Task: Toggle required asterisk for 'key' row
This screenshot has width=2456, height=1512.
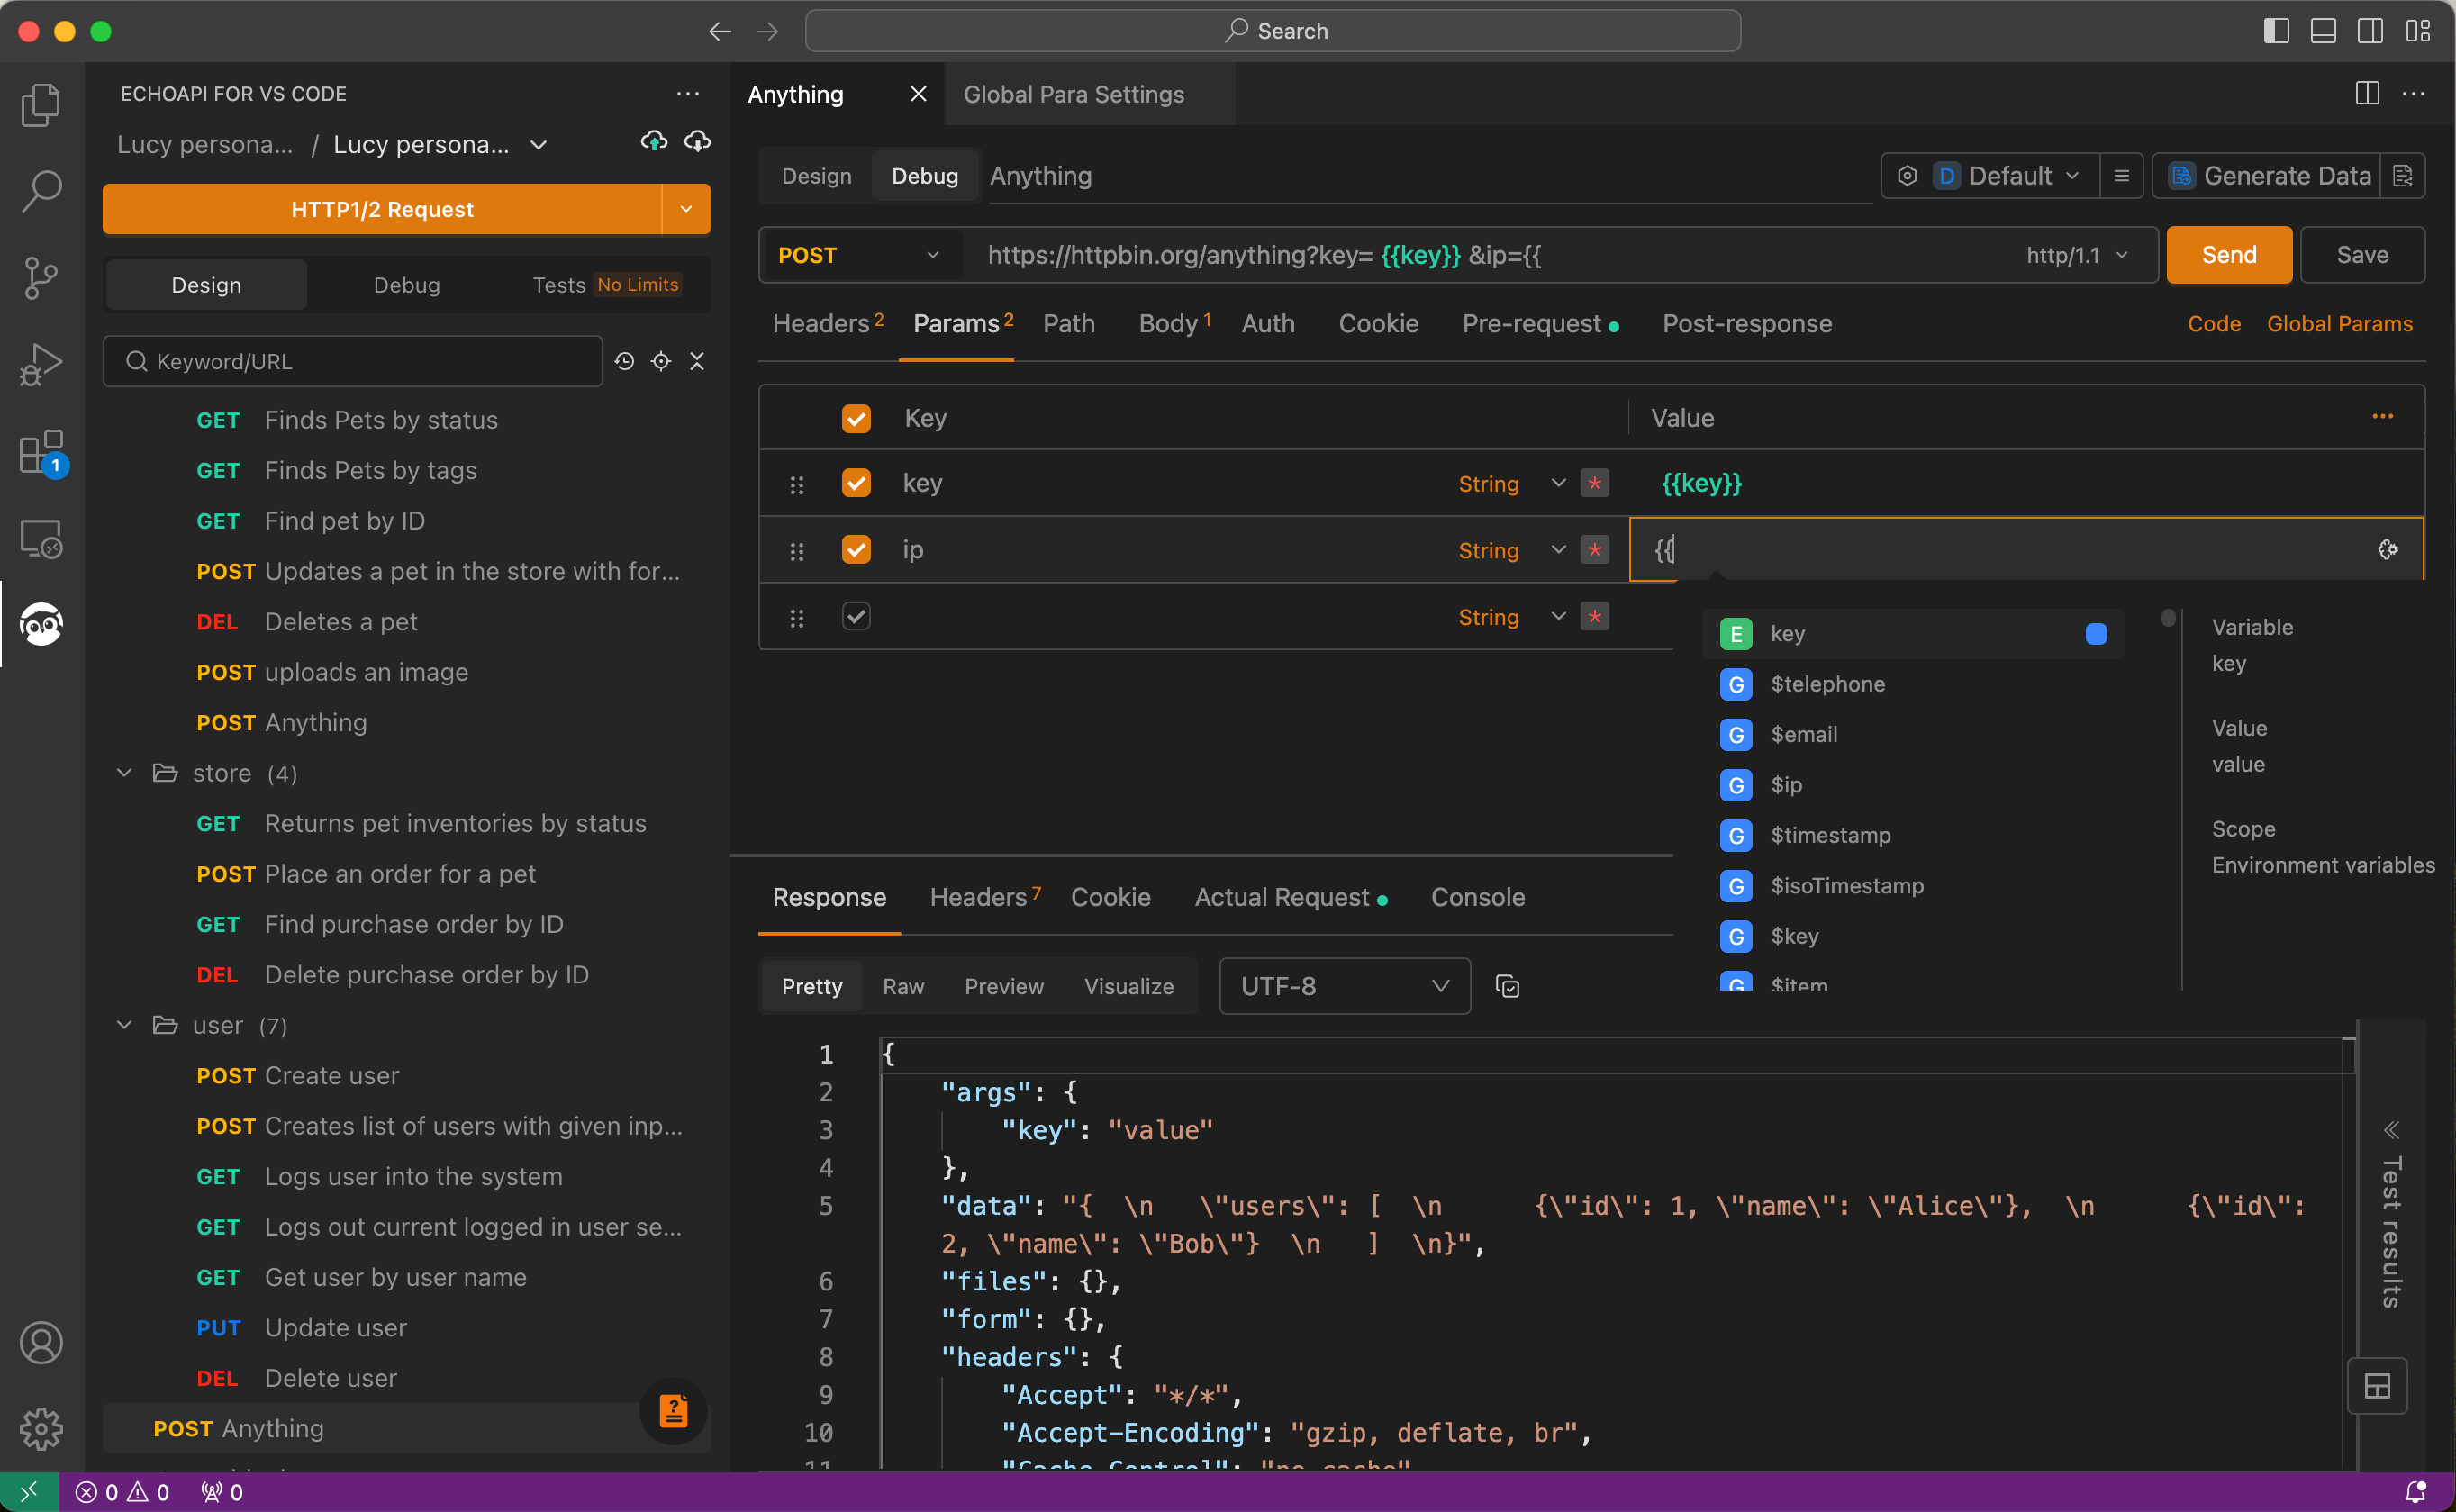Action: [1595, 483]
